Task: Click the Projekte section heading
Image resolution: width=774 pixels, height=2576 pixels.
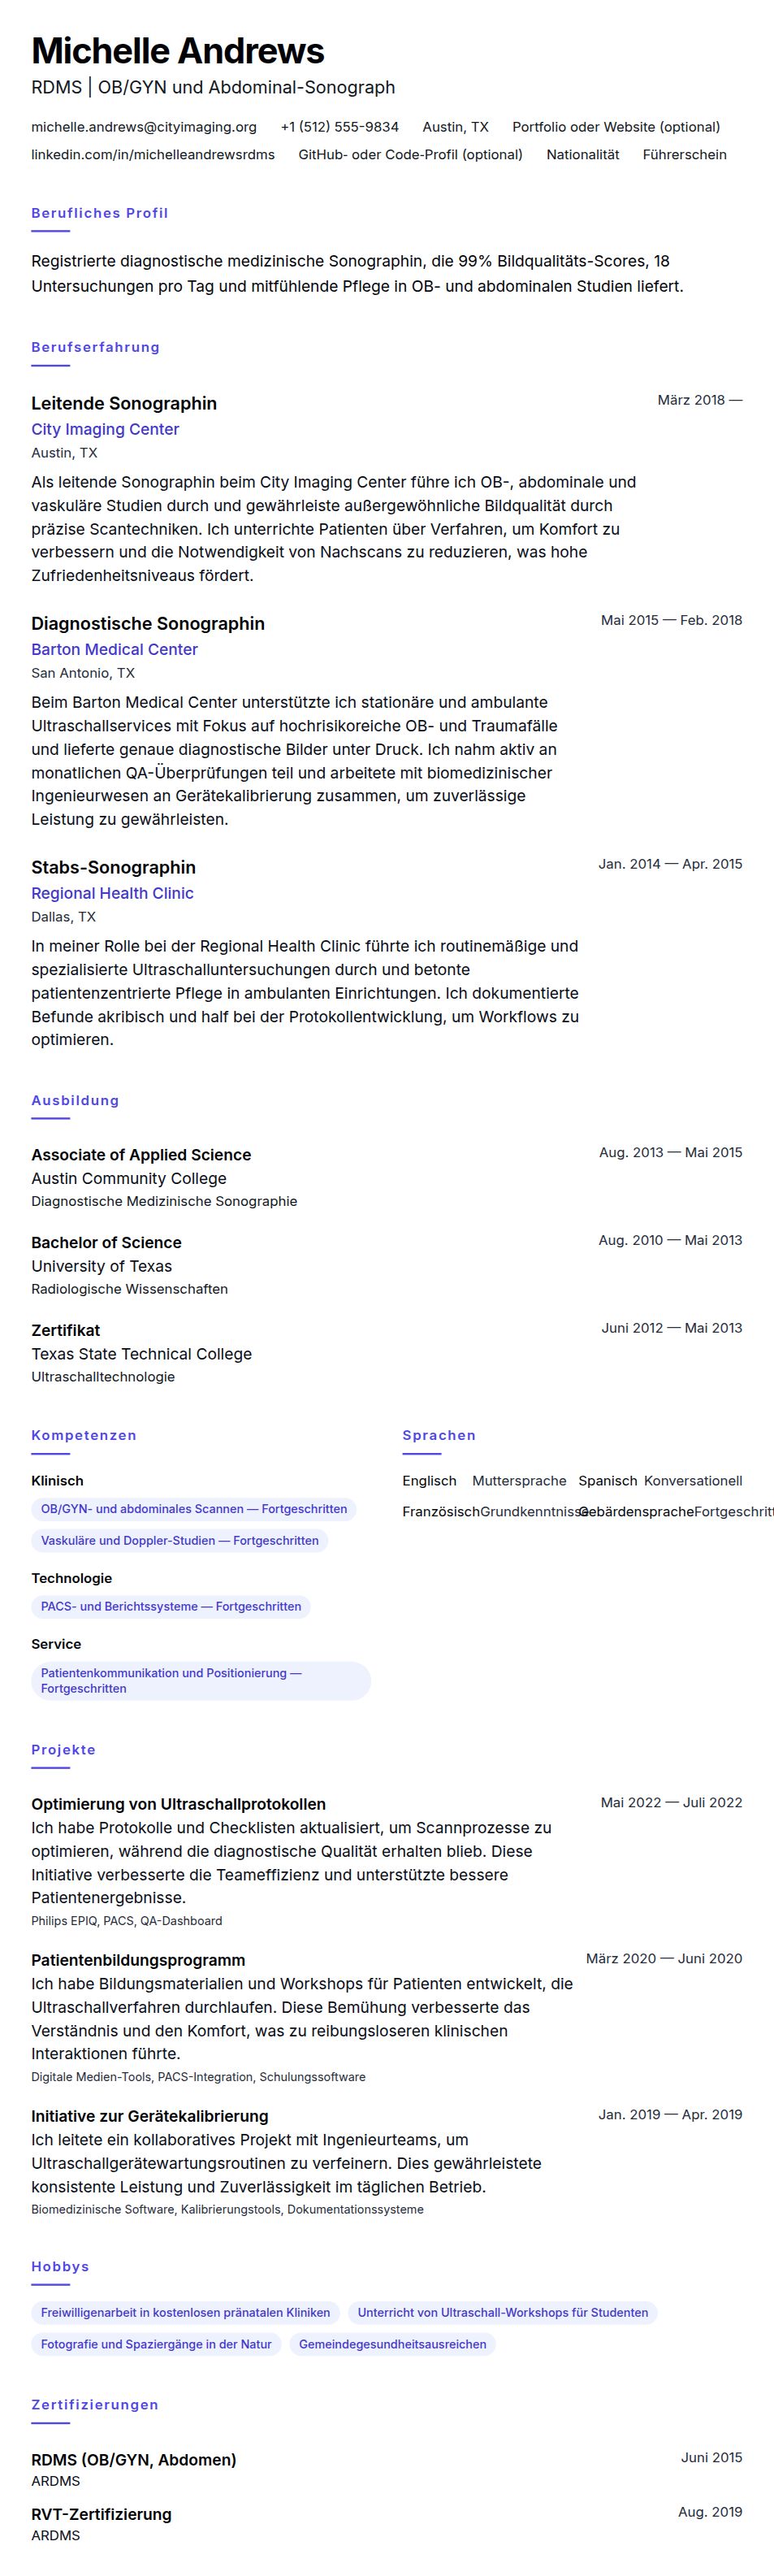Action: click(63, 1750)
